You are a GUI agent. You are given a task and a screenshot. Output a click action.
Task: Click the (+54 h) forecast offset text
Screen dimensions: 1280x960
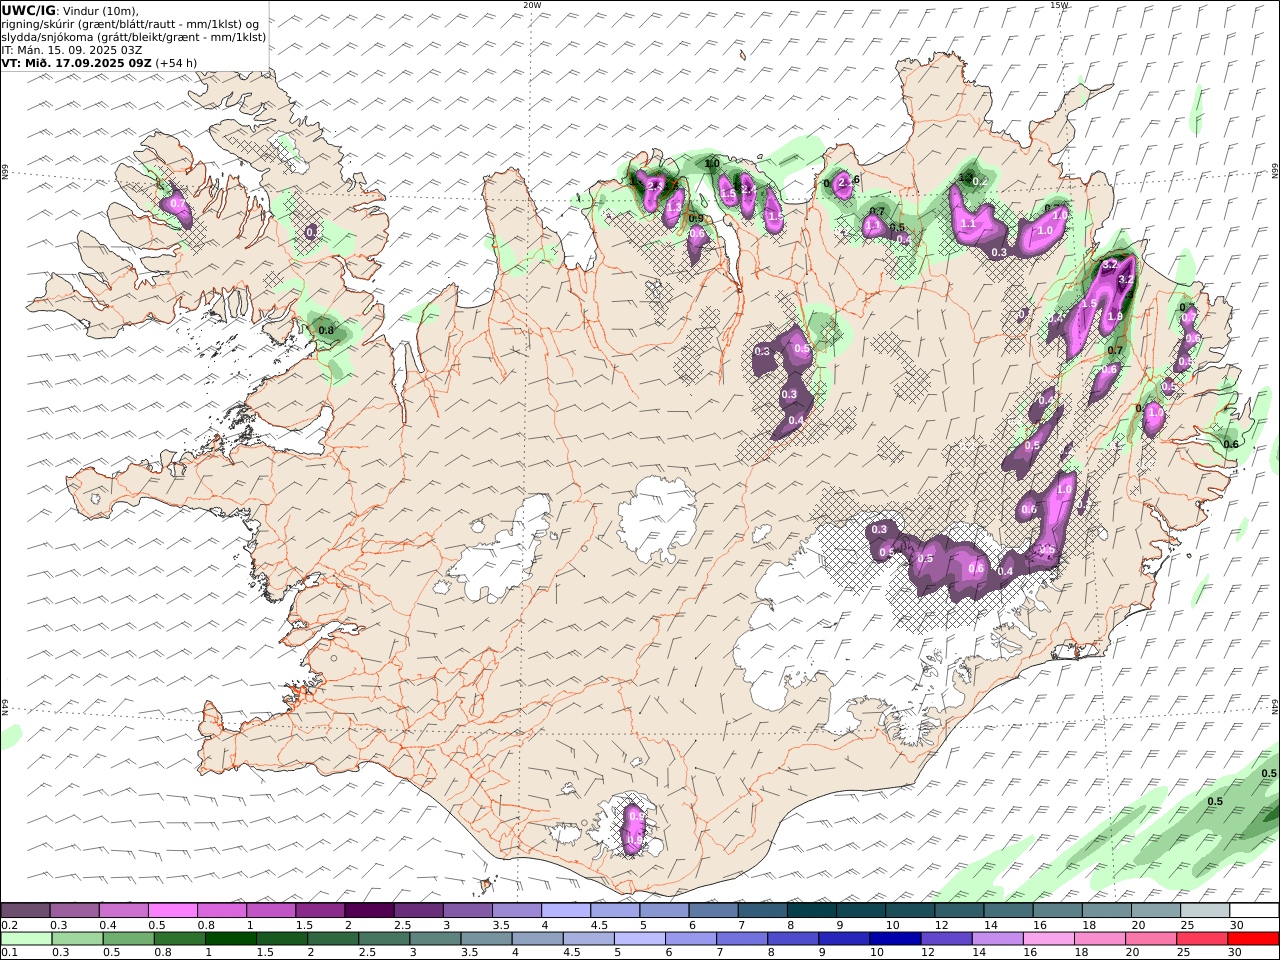(176, 62)
